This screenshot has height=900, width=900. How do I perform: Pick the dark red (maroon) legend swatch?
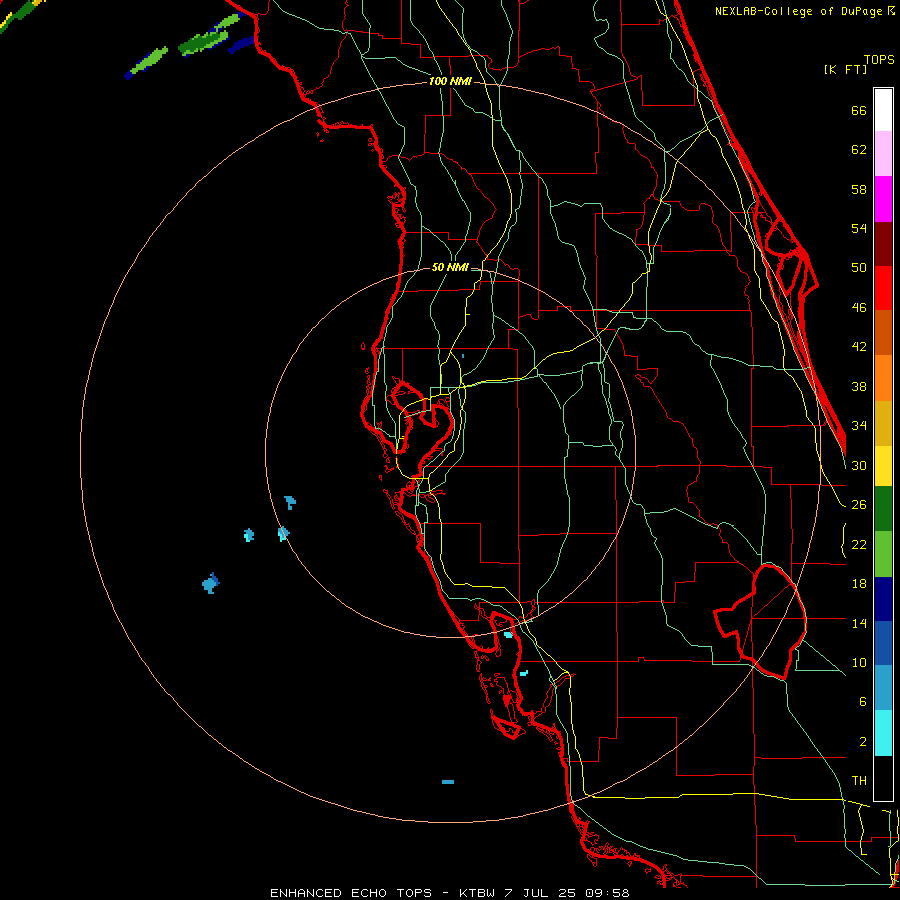pyautogui.click(x=883, y=244)
